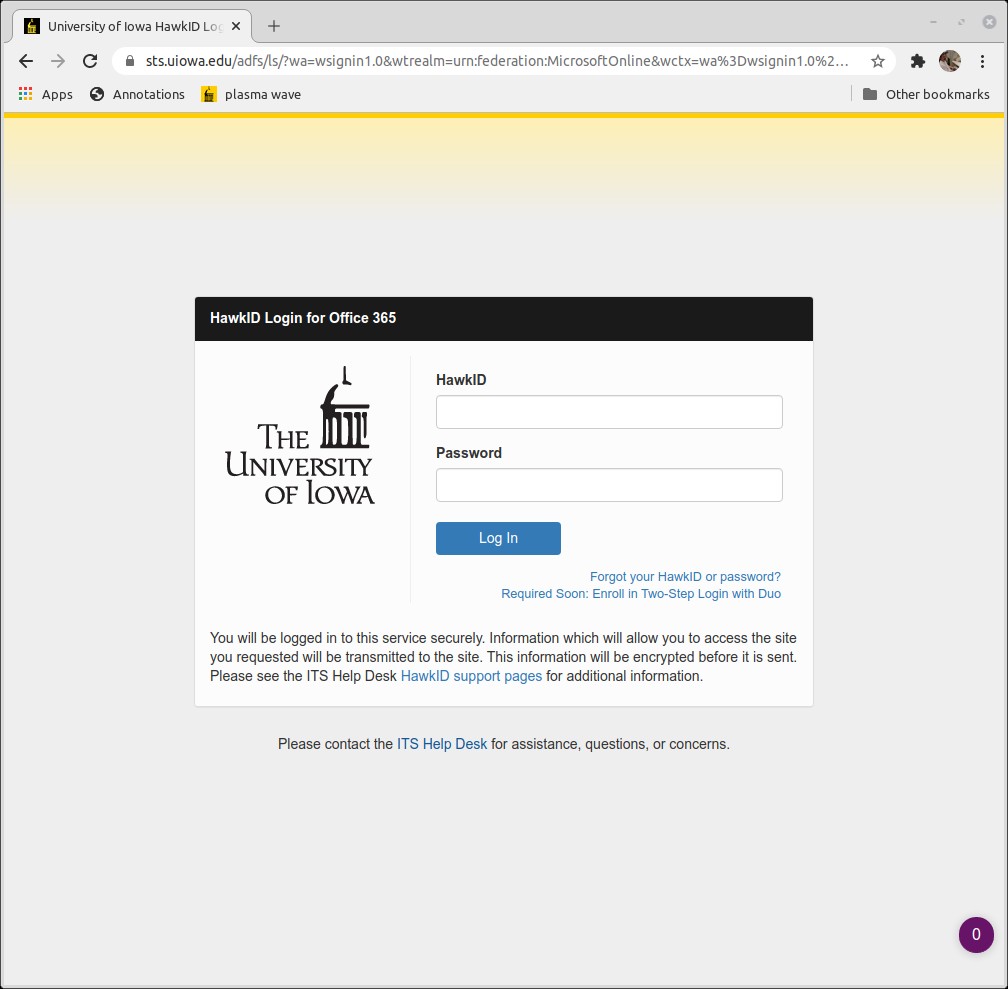
Task: Minimize the browser window
Action: 933,23
